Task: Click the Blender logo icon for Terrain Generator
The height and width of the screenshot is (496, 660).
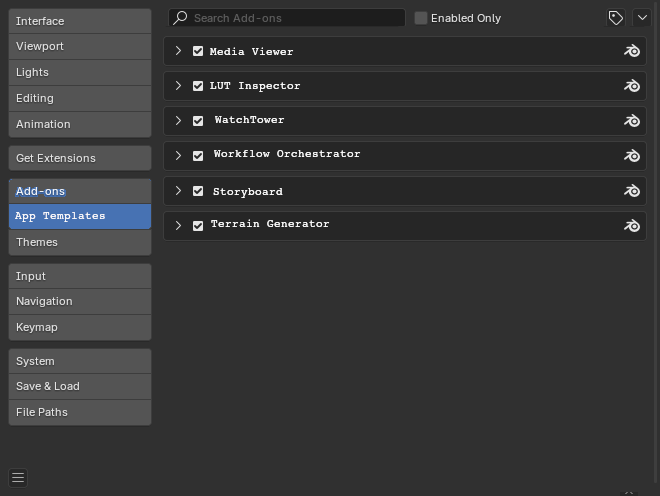Action: click(632, 226)
